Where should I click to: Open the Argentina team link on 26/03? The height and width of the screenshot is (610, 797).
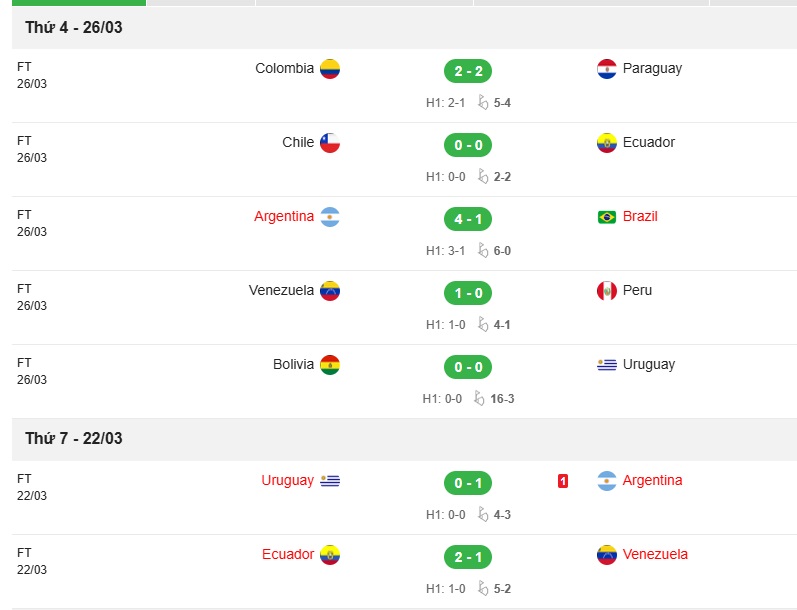(284, 217)
